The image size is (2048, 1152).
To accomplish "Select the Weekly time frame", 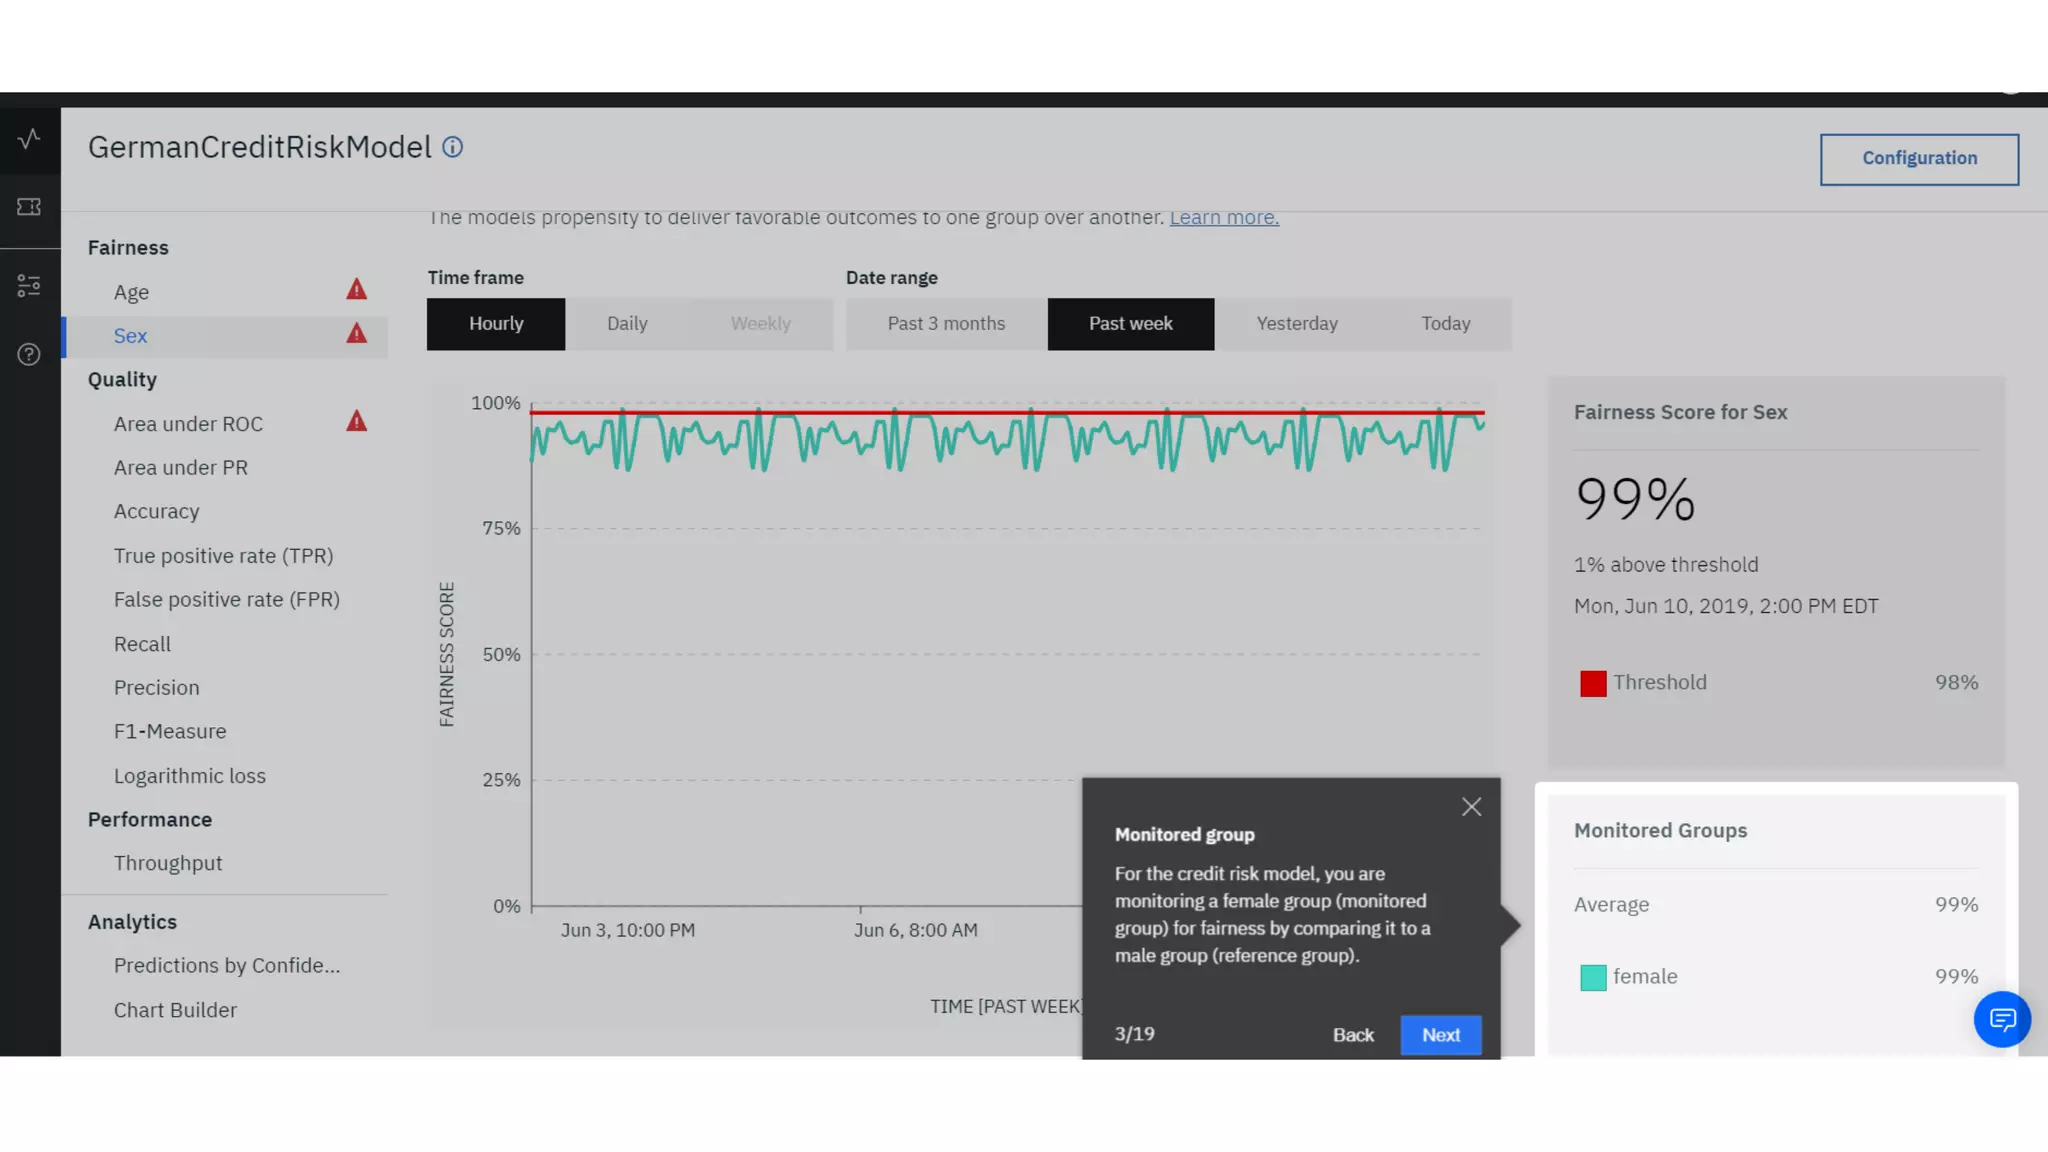I will pyautogui.click(x=761, y=324).
